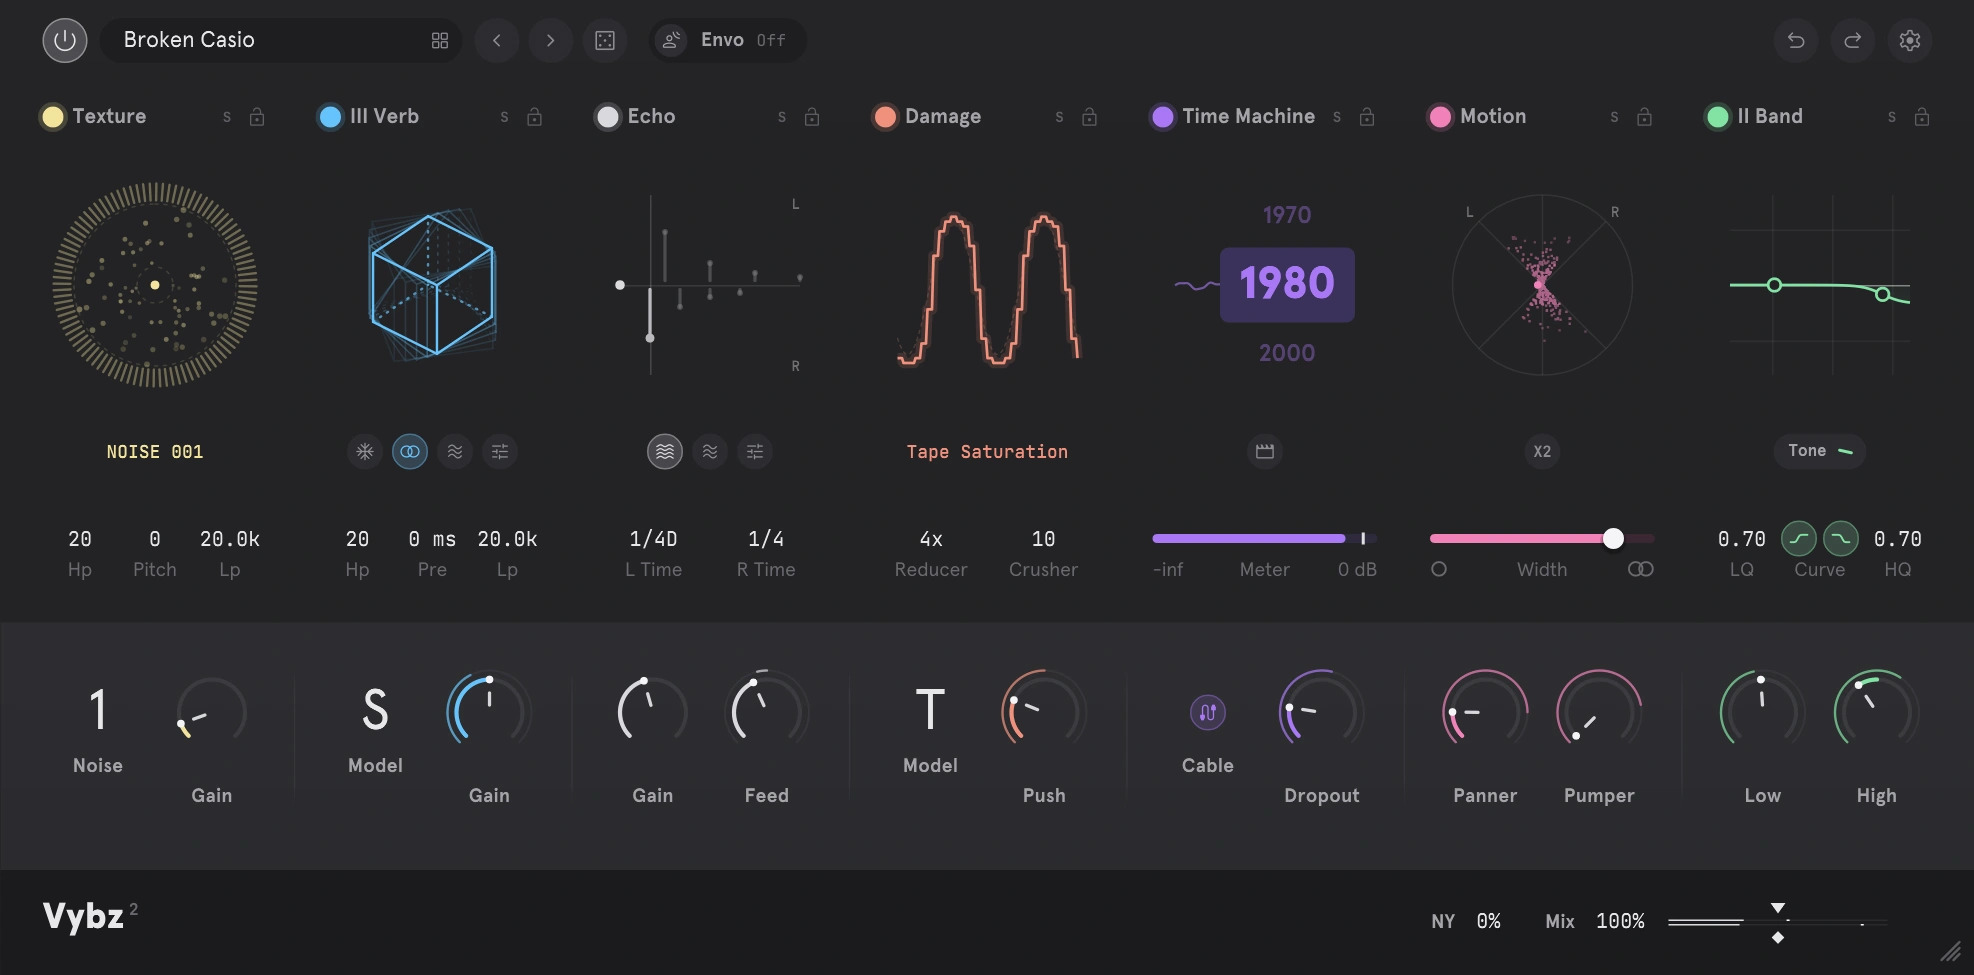The image size is (1974, 975).
Task: Open the Tone mode selector
Action: tap(1820, 451)
